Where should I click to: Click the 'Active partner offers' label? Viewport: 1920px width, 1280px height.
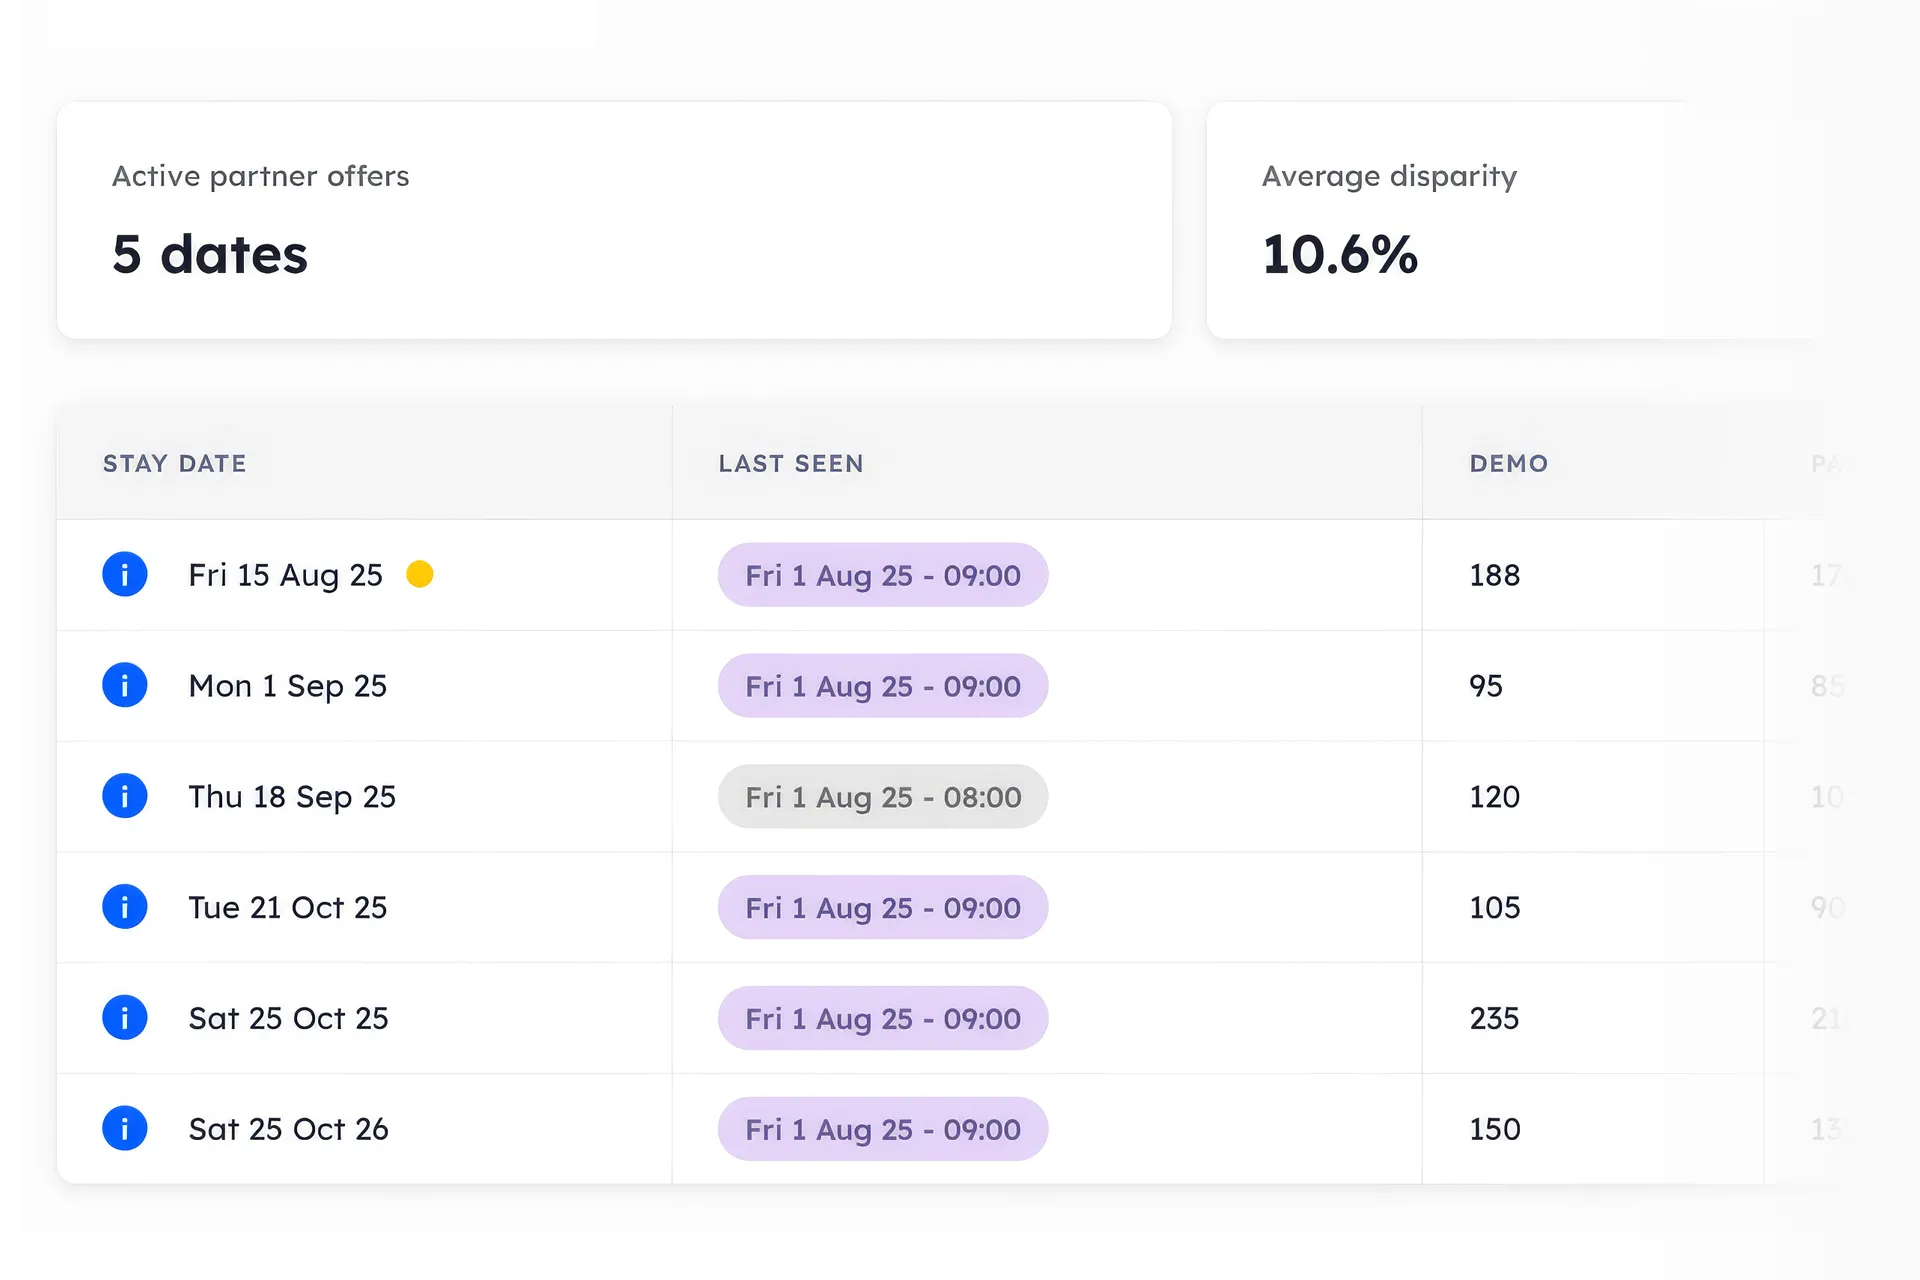[261, 176]
